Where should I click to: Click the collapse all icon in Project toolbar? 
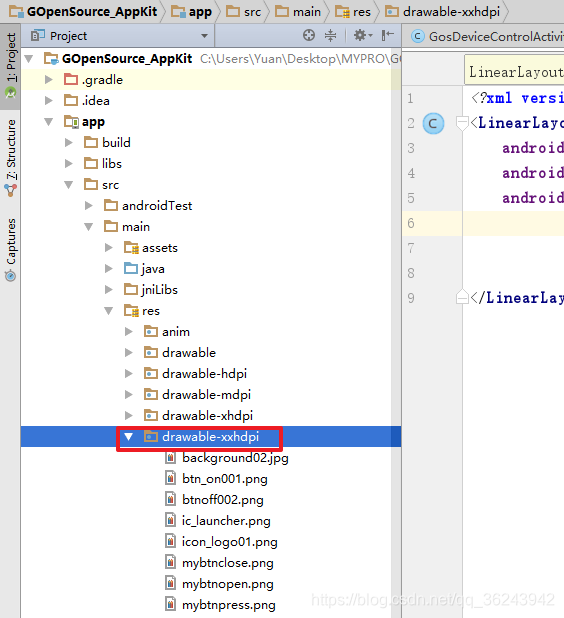tap(330, 35)
